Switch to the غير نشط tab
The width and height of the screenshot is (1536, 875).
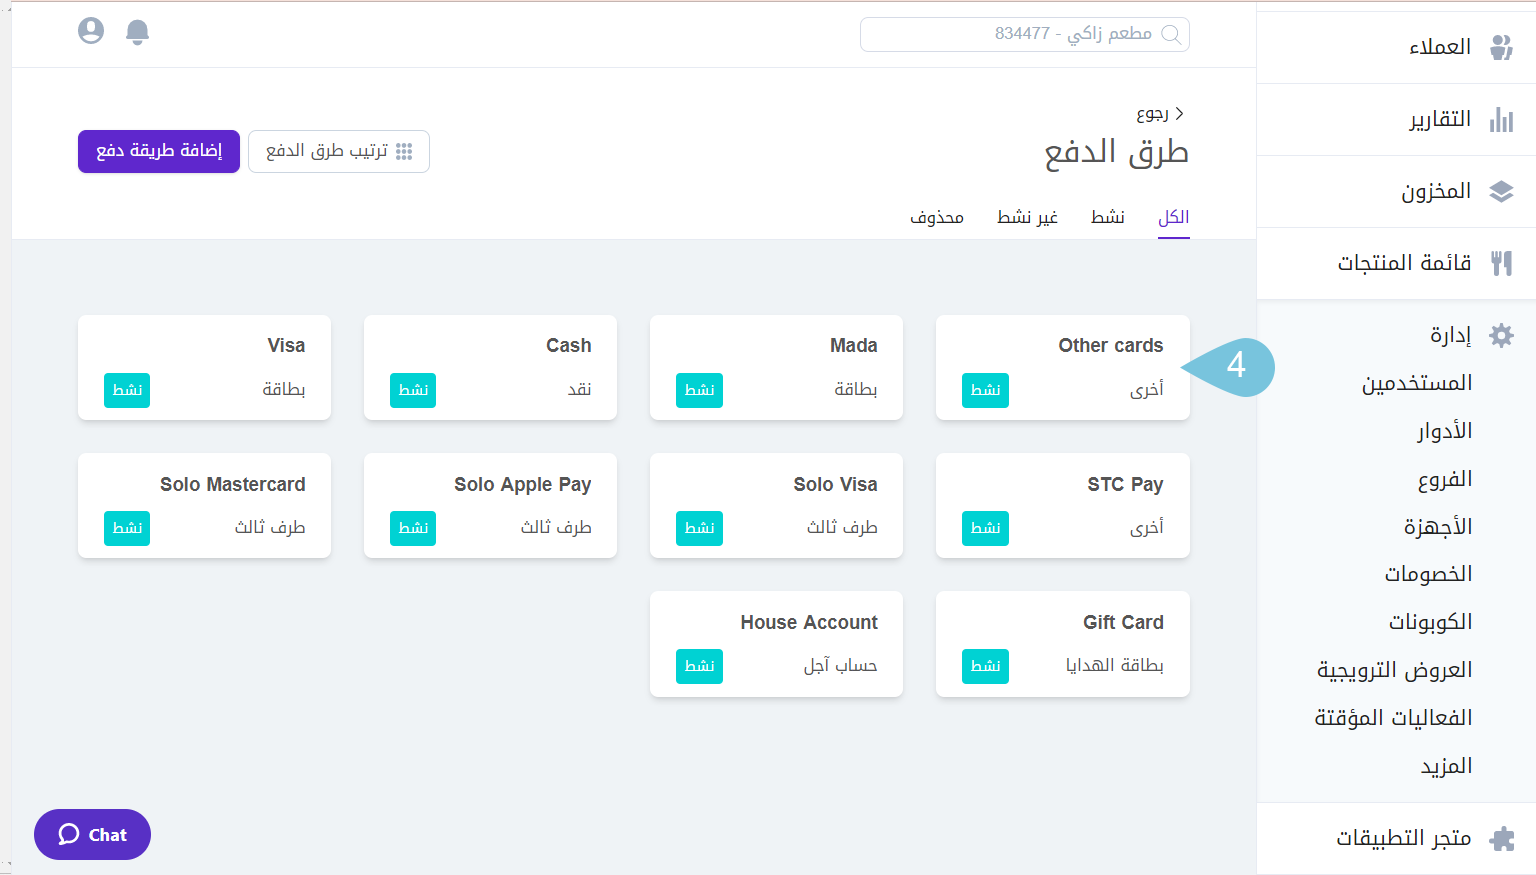click(1027, 216)
